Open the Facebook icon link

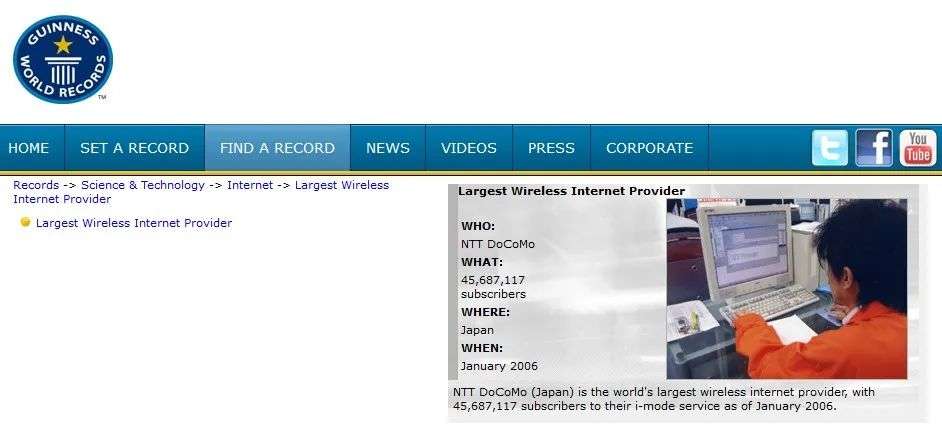(874, 148)
